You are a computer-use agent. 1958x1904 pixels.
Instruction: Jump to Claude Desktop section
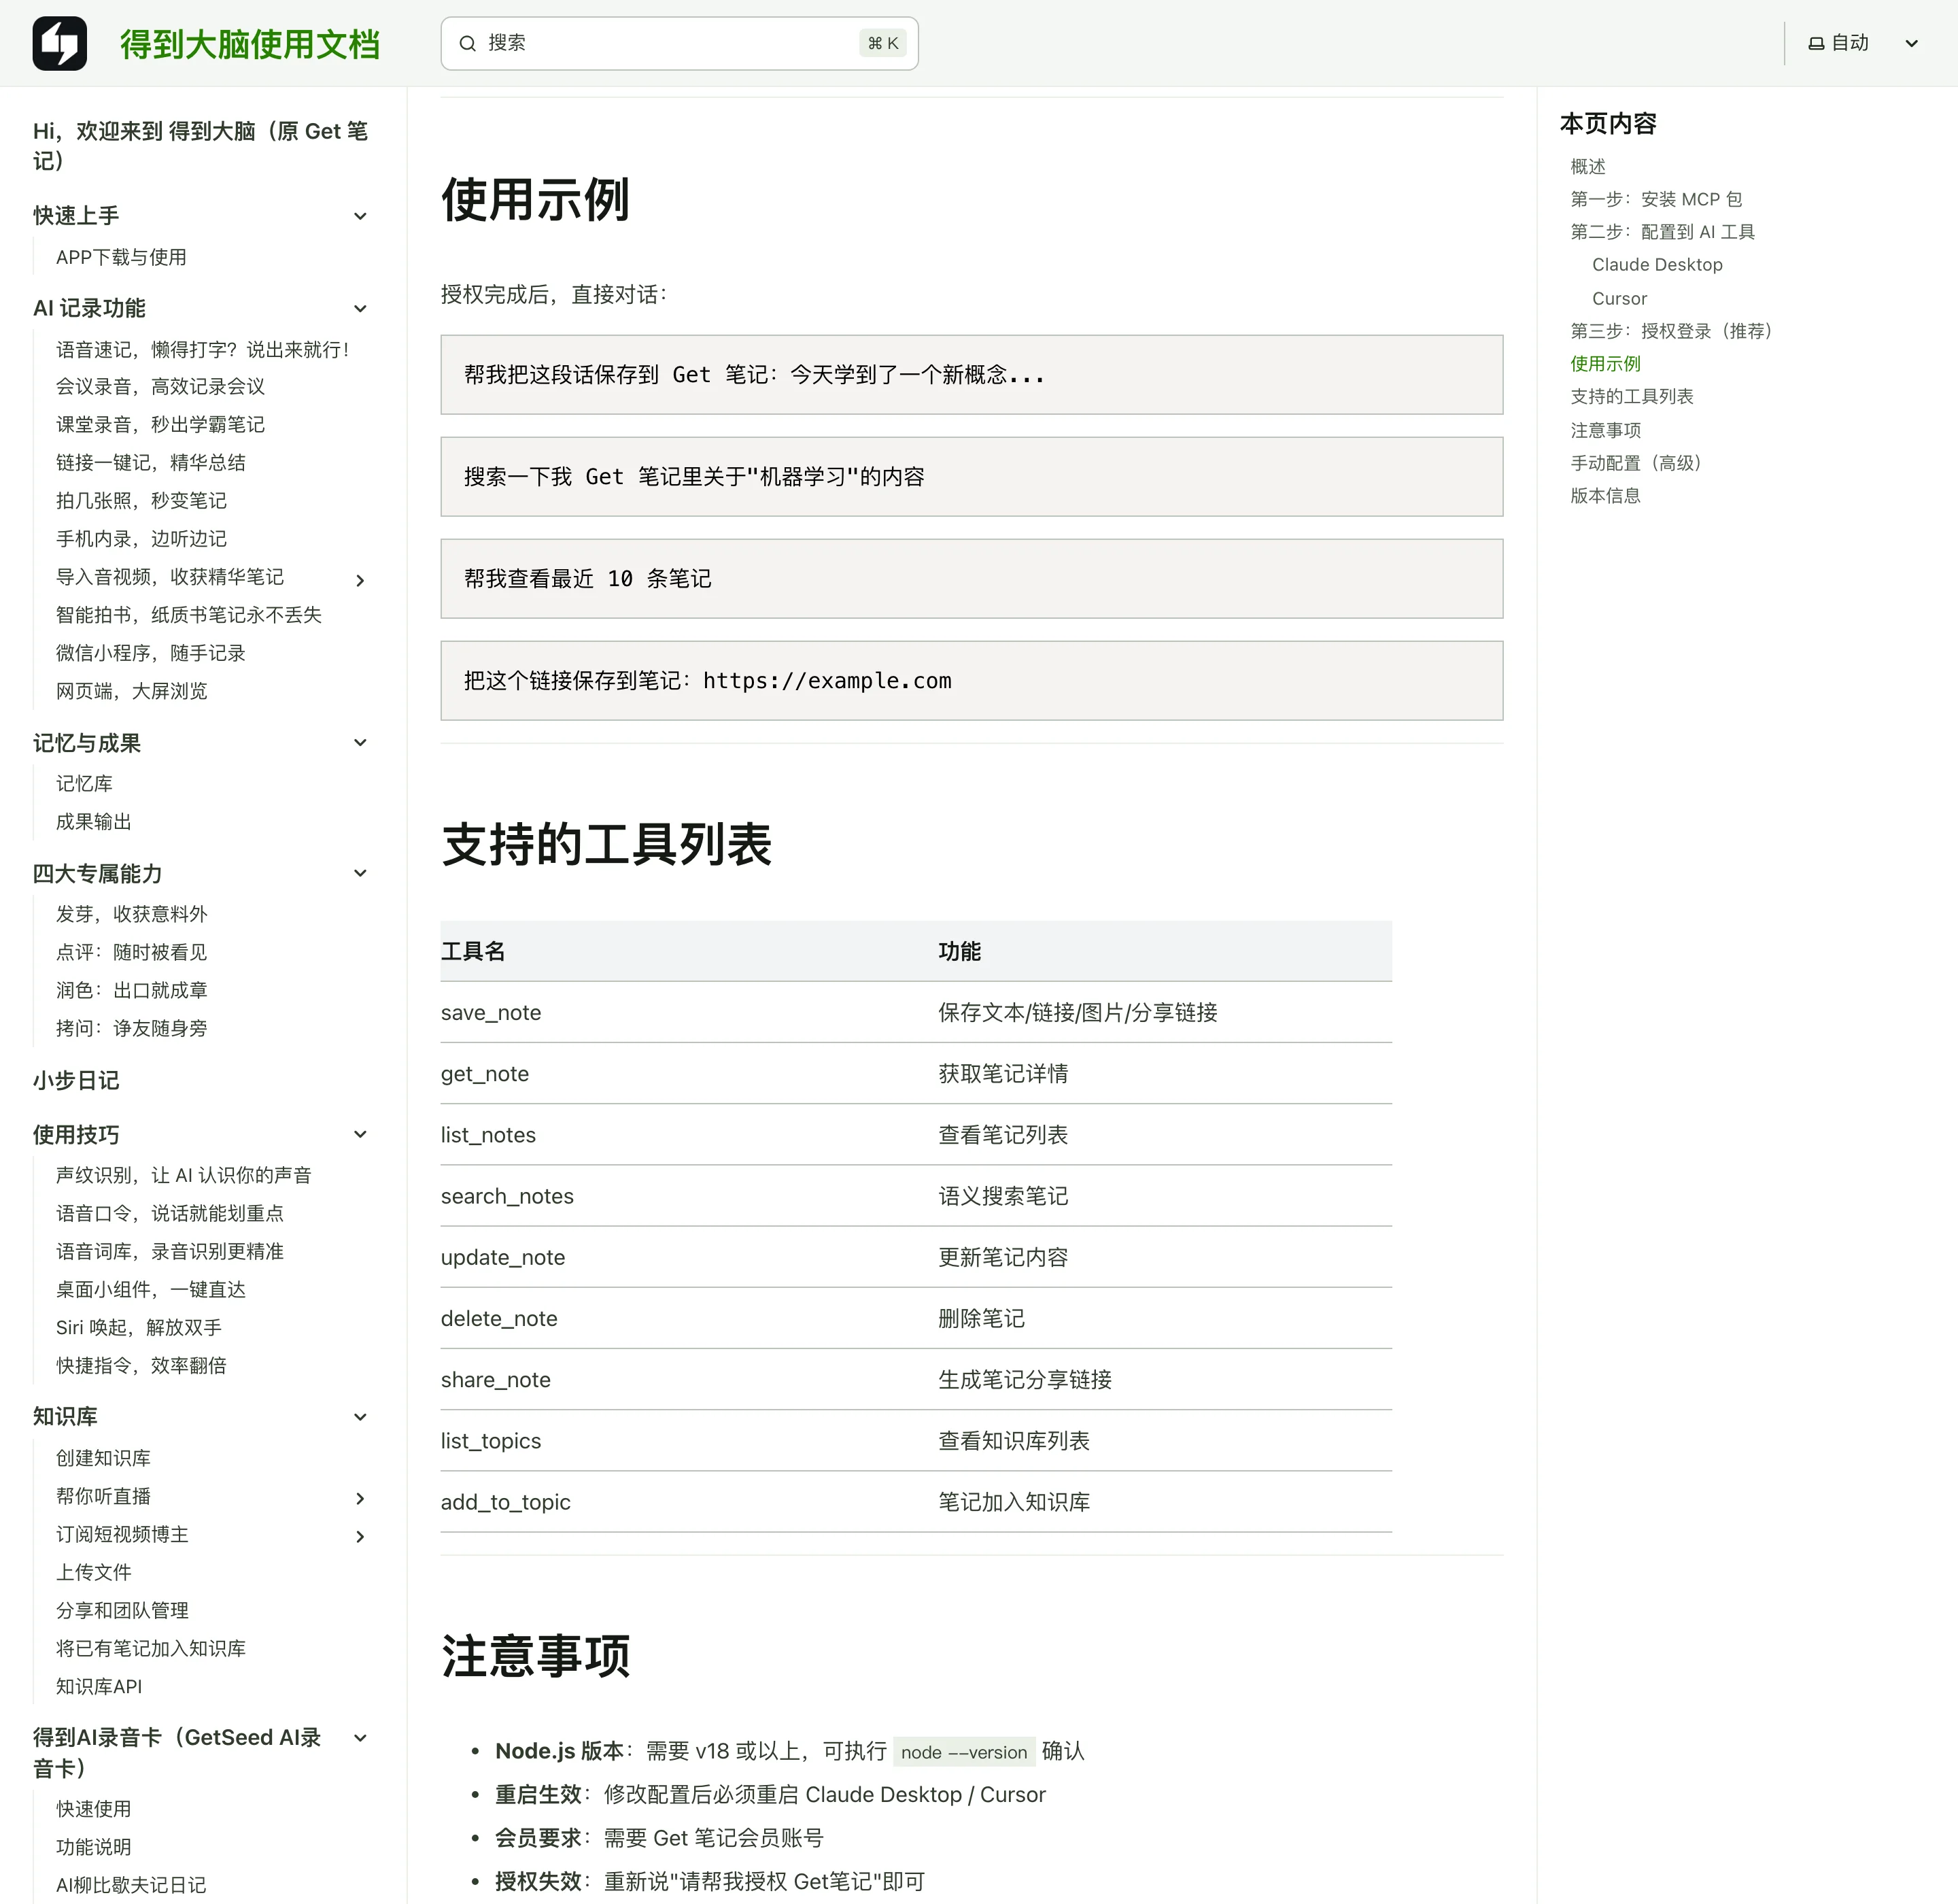(x=1657, y=264)
